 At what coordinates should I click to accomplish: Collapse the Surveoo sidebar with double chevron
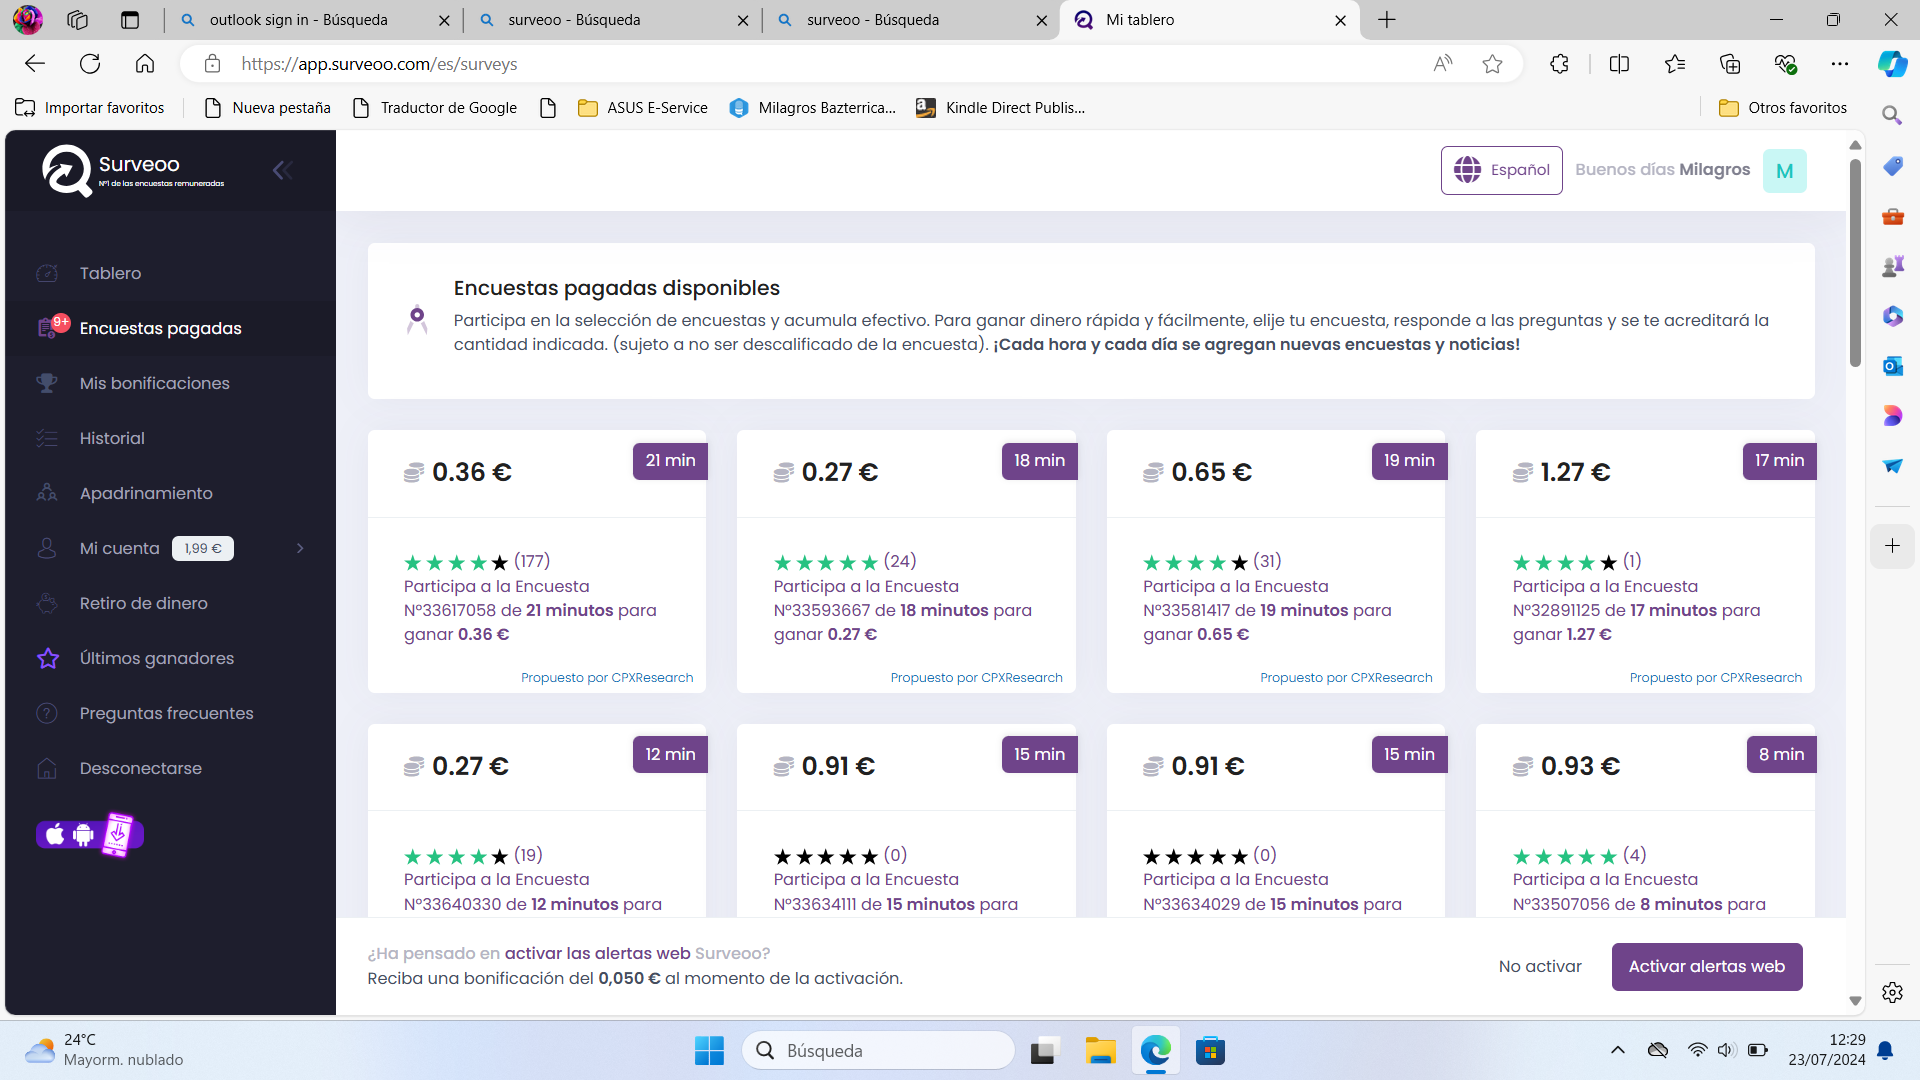point(282,170)
